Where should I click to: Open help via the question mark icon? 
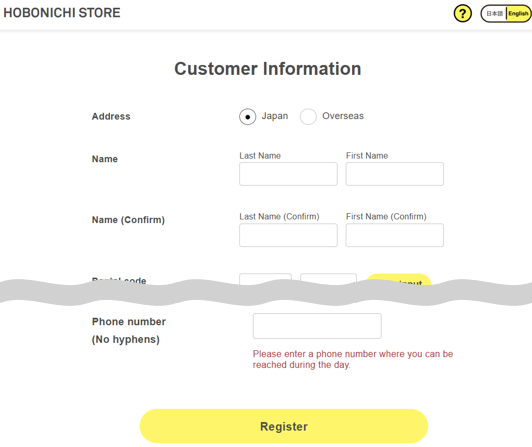click(462, 14)
